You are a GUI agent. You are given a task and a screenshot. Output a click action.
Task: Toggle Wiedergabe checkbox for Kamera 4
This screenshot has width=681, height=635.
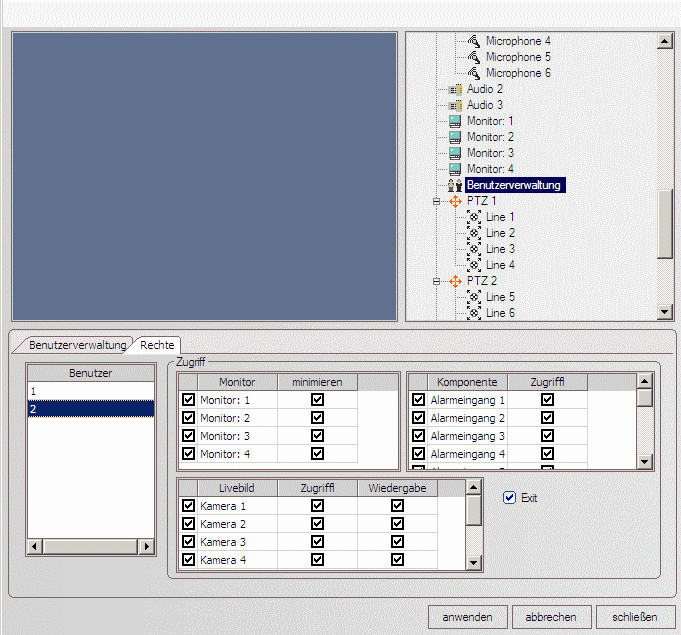pos(397,560)
